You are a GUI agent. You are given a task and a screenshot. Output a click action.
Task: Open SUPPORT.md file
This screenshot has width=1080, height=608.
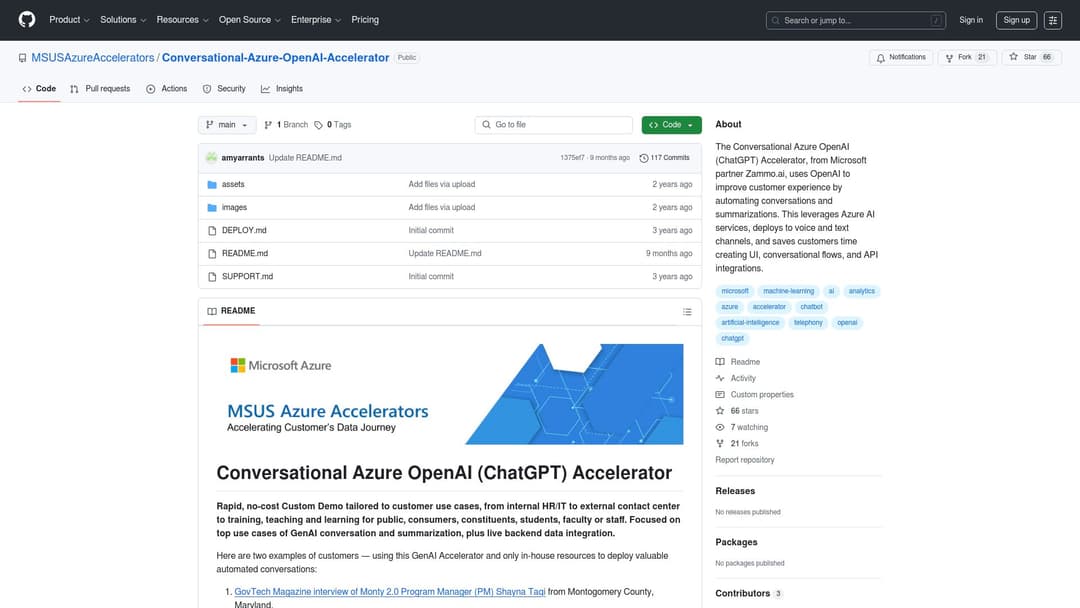click(247, 277)
